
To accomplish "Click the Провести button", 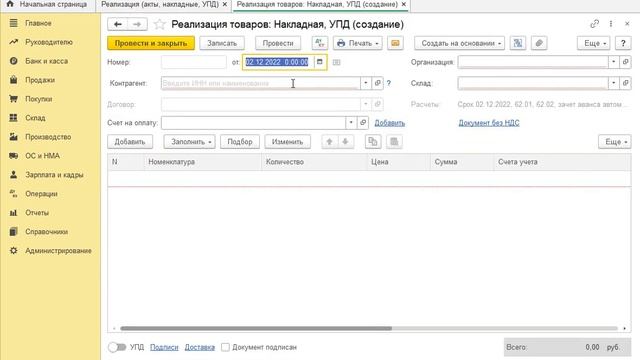I will coord(278,43).
